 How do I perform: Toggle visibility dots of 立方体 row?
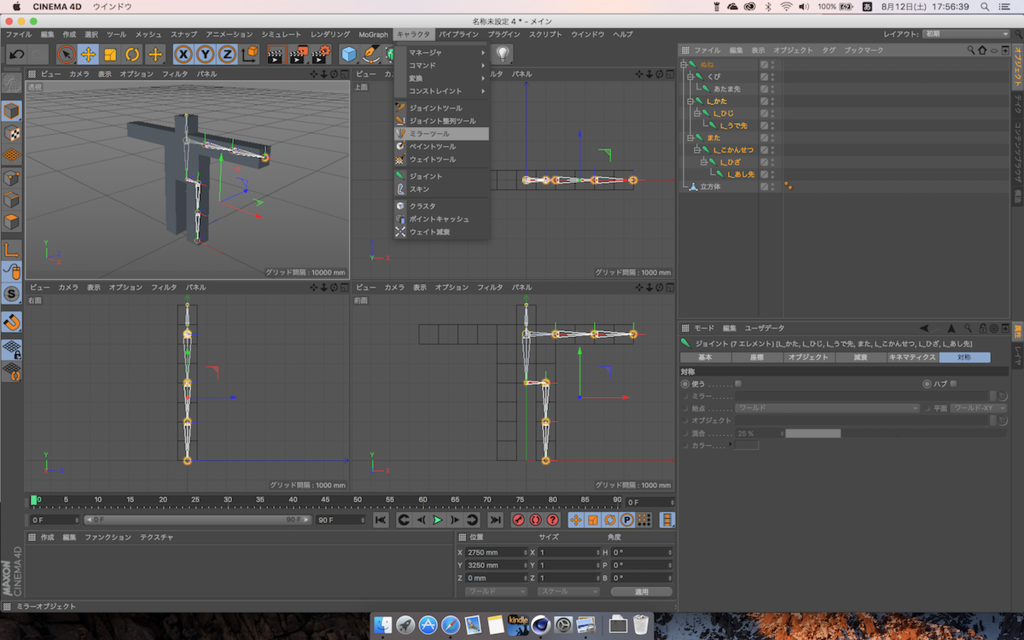pos(773,187)
